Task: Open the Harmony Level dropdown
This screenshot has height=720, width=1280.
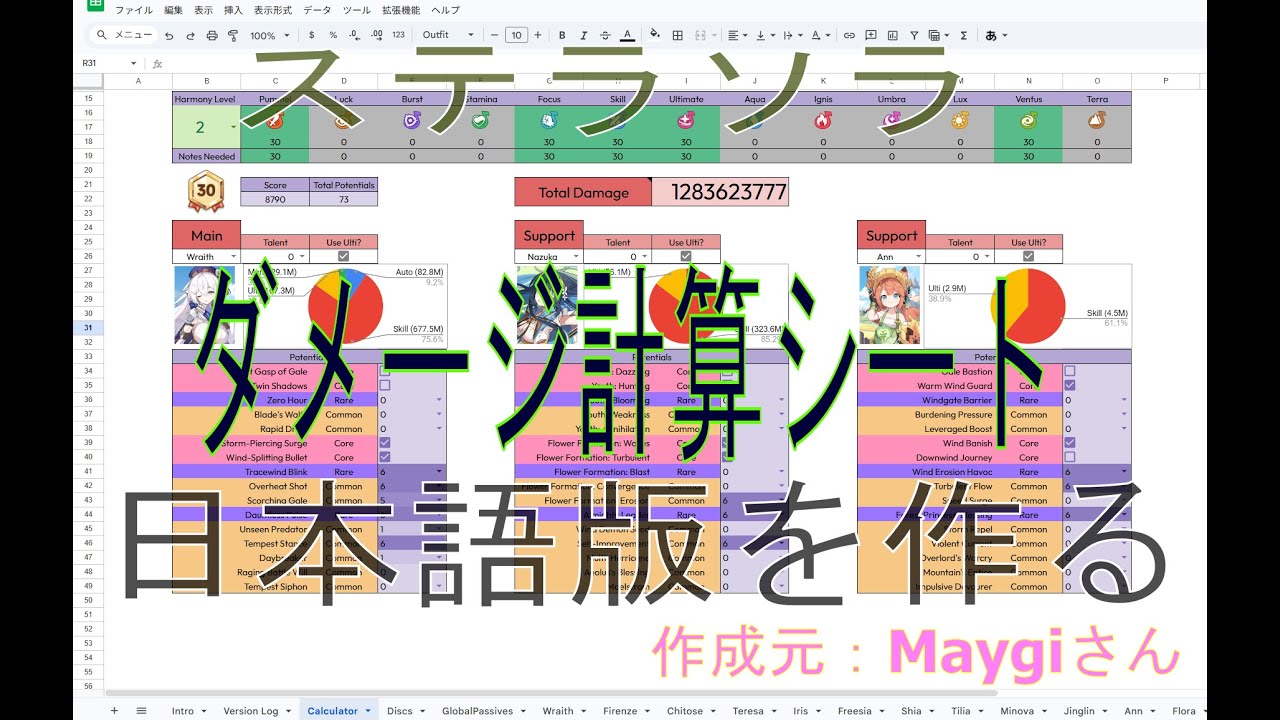Action: pyautogui.click(x=232, y=128)
